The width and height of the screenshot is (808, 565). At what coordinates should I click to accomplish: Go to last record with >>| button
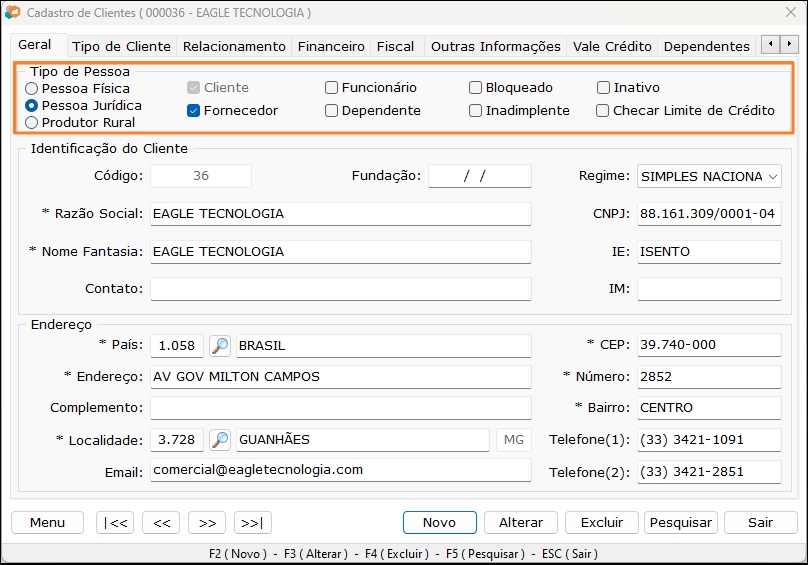(x=252, y=523)
